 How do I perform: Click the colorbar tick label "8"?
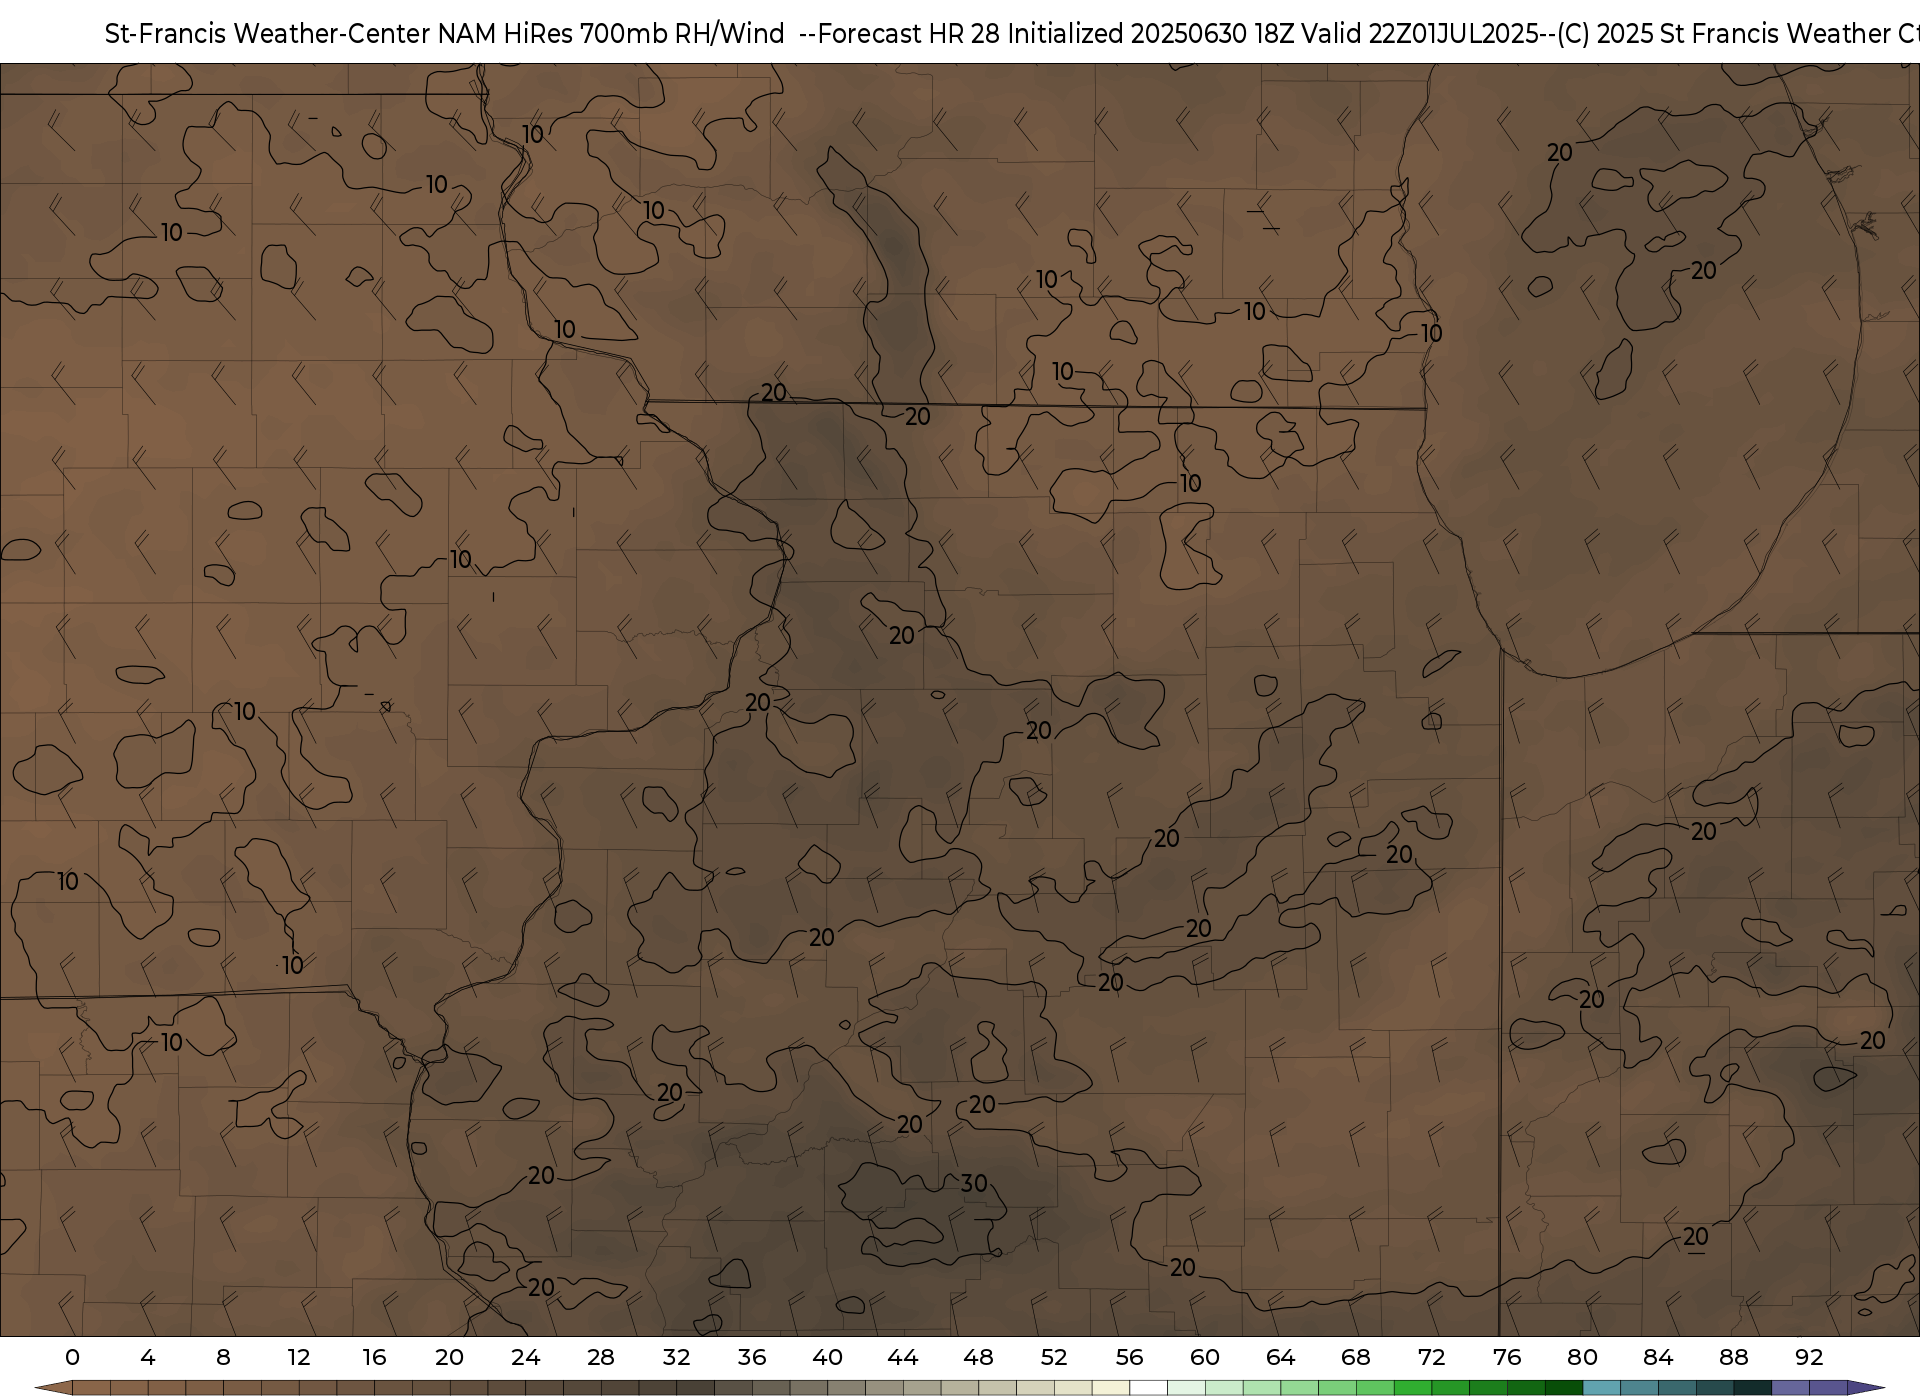point(223,1357)
